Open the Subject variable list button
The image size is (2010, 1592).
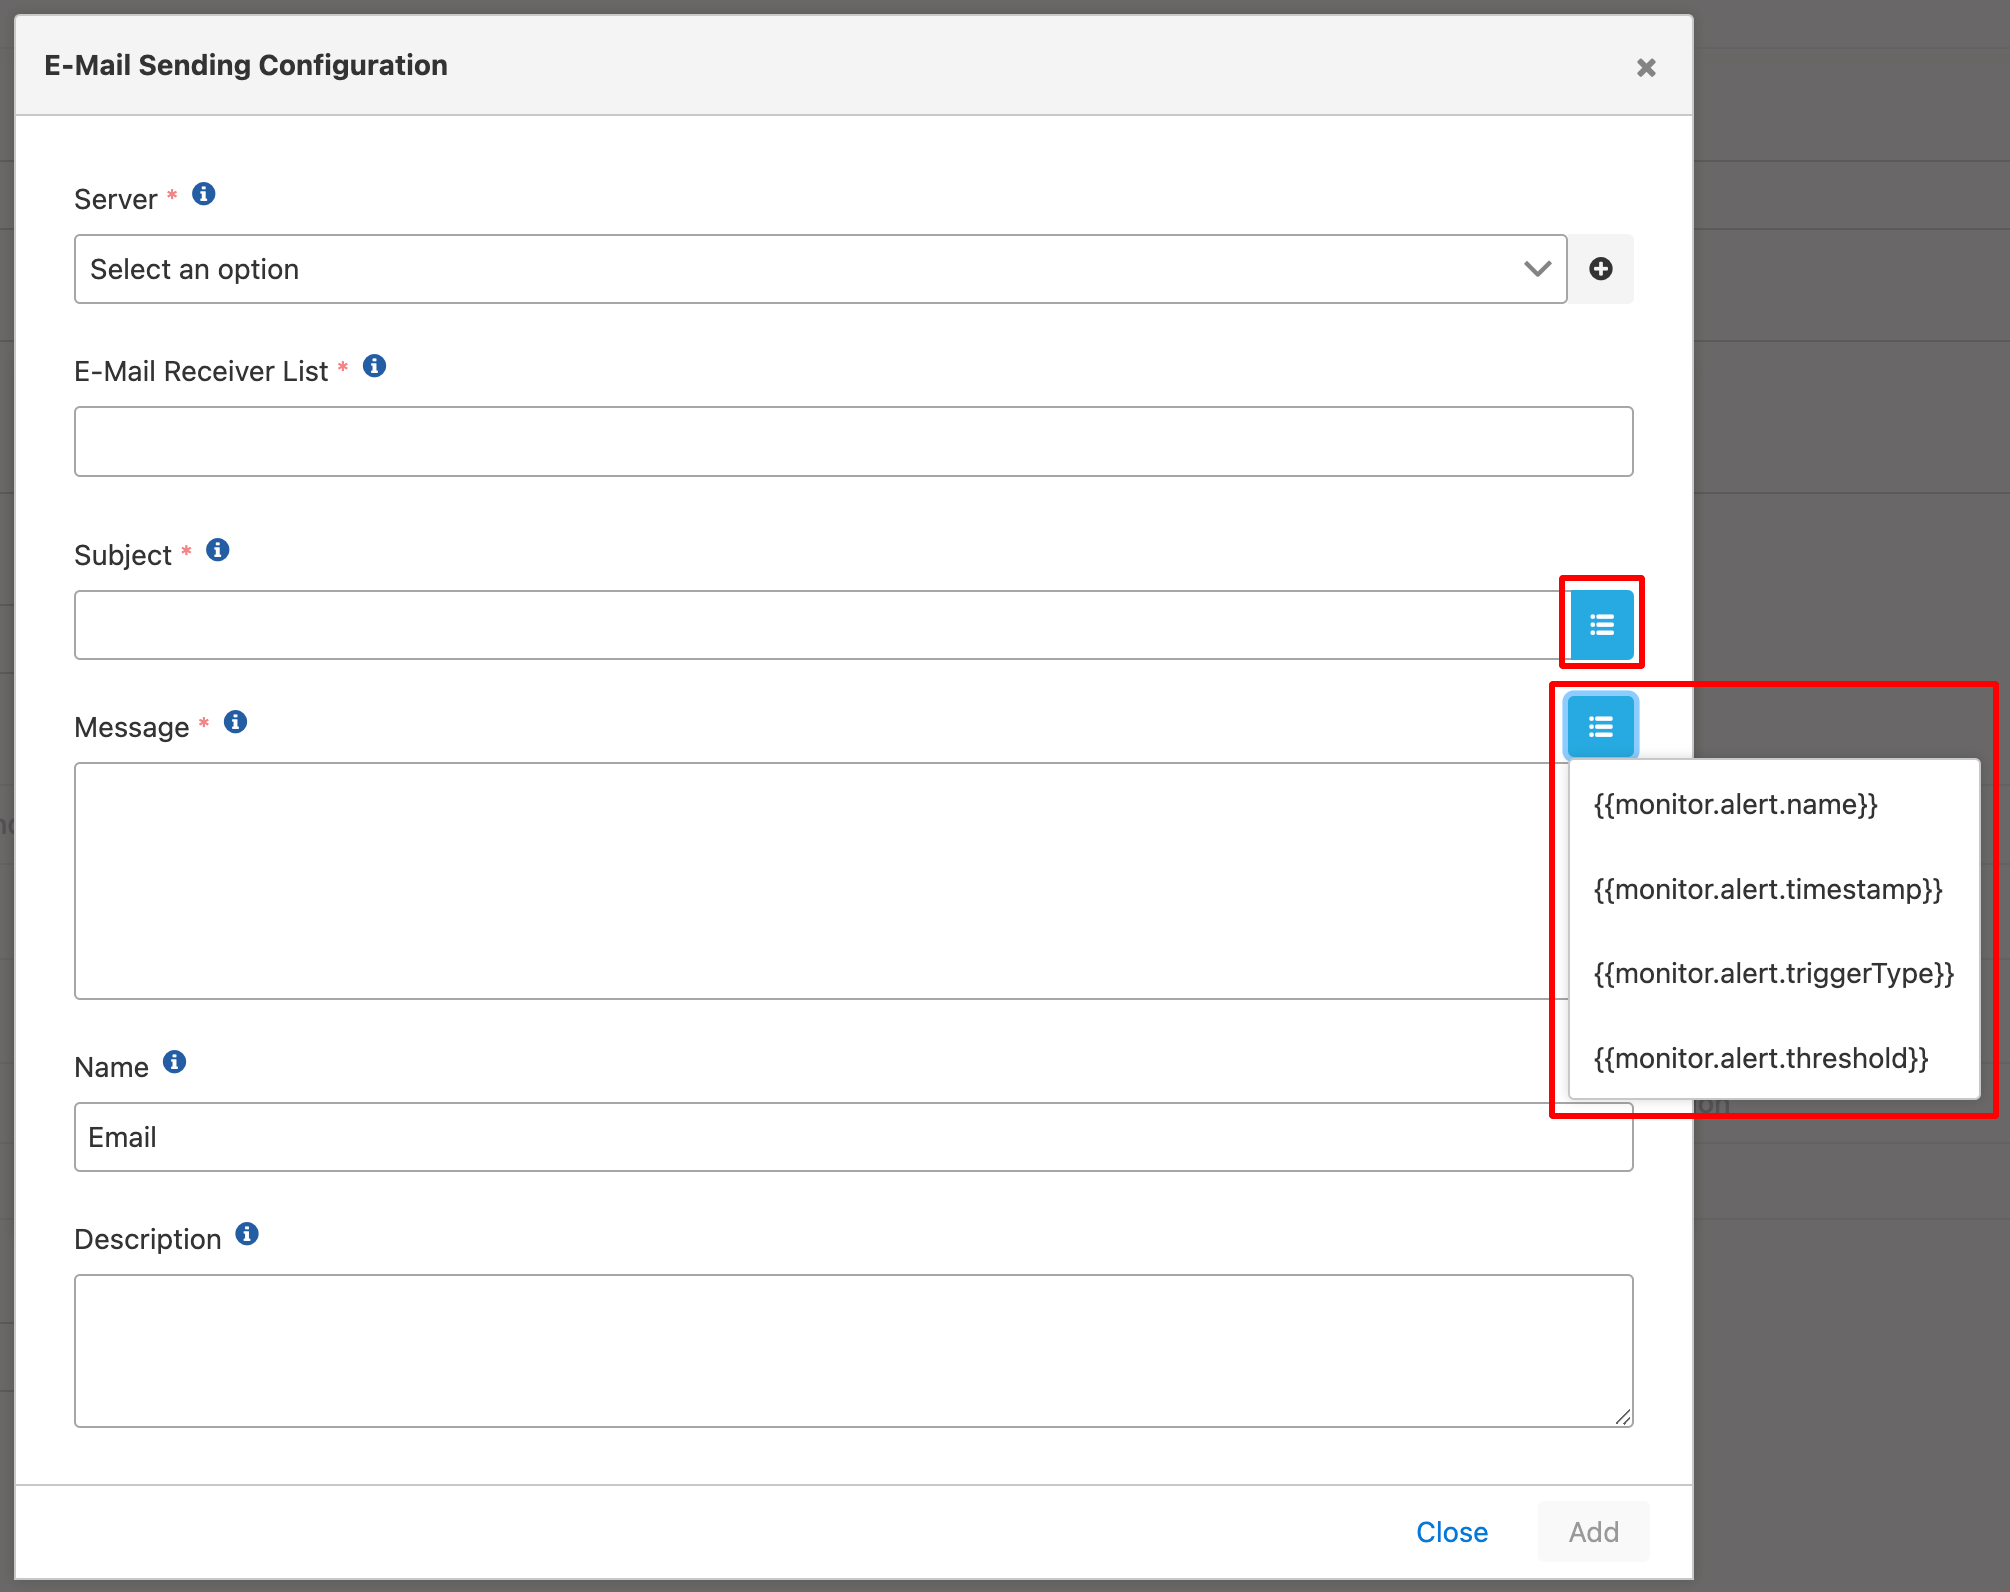coord(1602,625)
